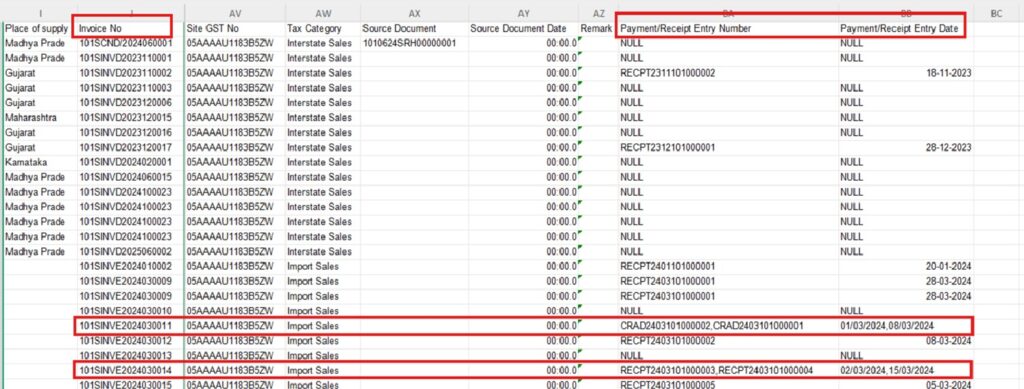1024x389 pixels.
Task: Select date cell 01/03/2024,08/03/2024
Action: (906, 326)
